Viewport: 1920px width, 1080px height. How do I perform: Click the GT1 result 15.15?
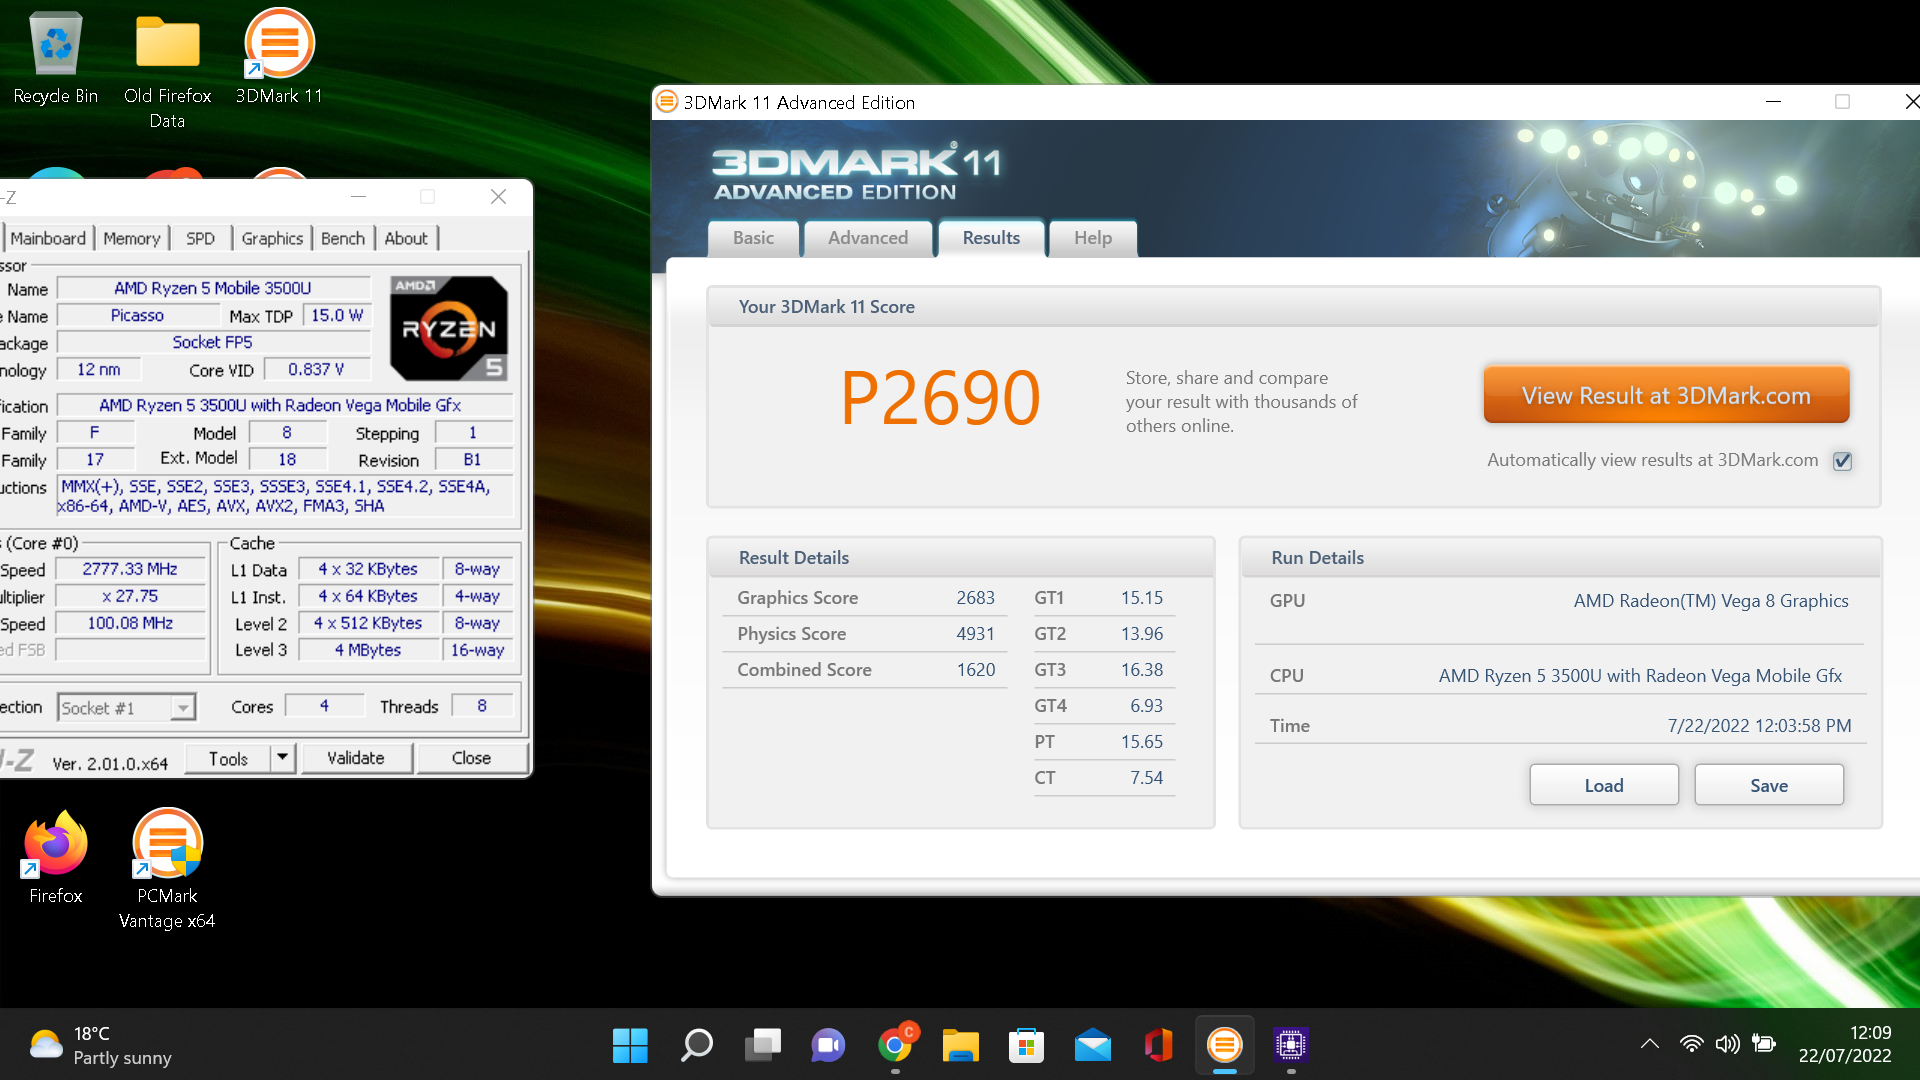(1141, 598)
